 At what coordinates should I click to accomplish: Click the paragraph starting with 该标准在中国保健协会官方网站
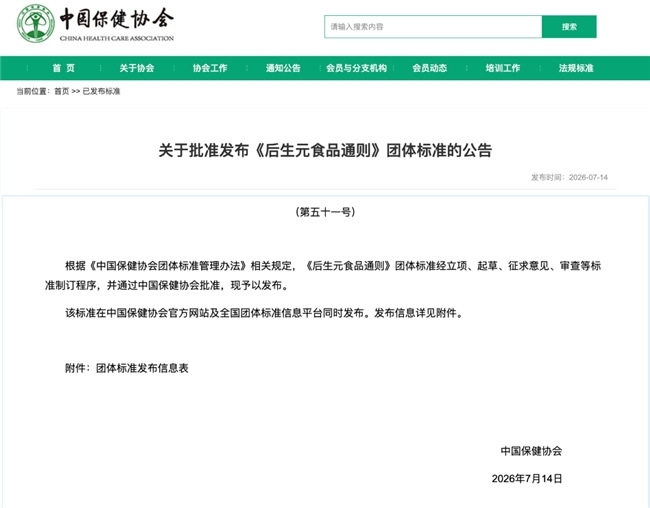click(x=264, y=313)
